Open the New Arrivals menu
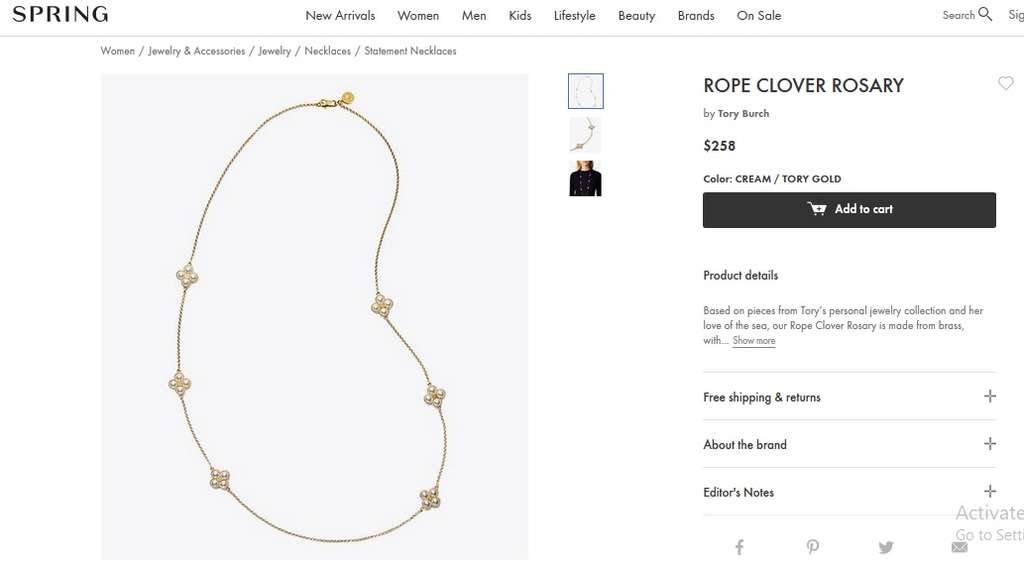Screen dimensions: 1024x568 click(x=340, y=16)
